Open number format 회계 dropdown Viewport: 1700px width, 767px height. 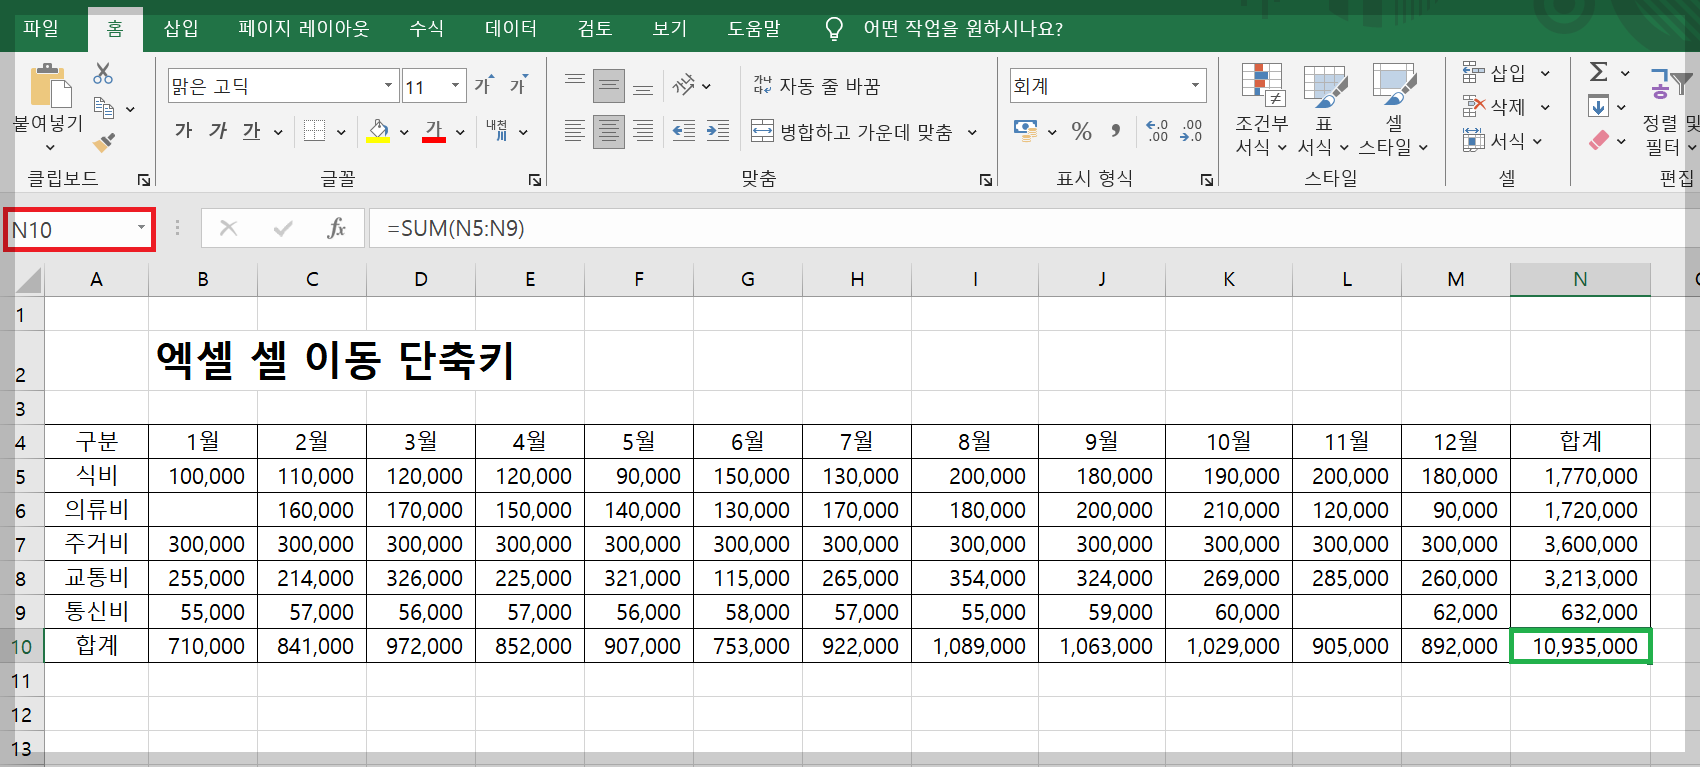pyautogui.click(x=1195, y=86)
